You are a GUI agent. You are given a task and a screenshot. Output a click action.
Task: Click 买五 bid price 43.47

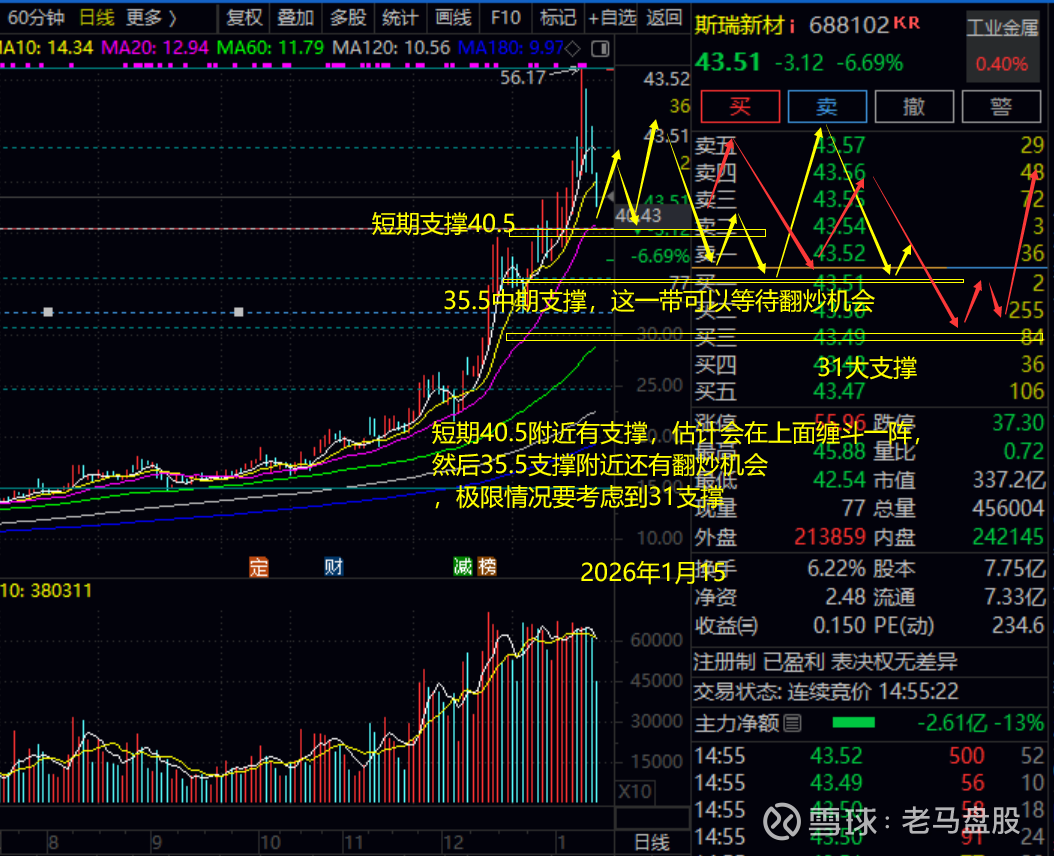(838, 391)
